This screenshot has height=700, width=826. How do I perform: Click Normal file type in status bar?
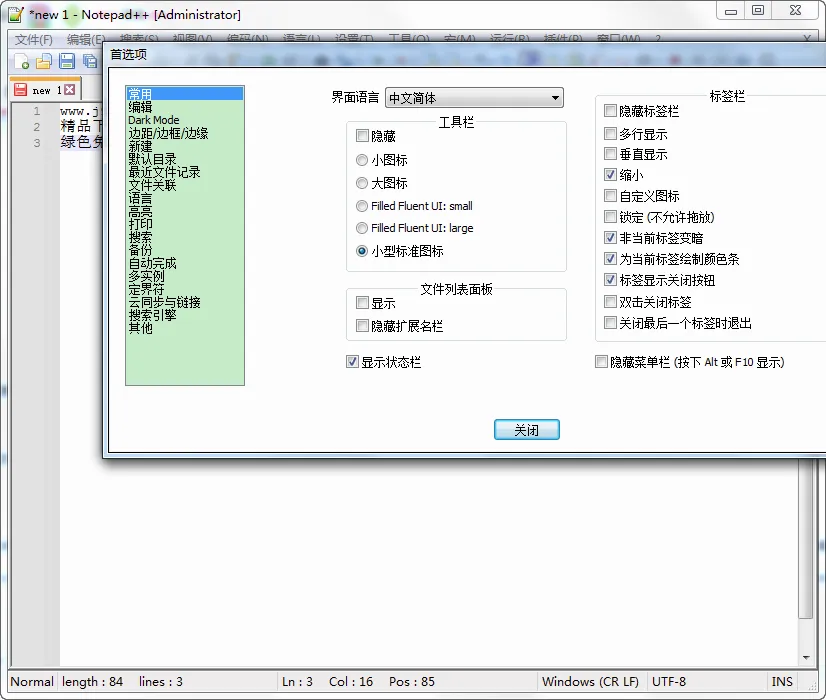coord(32,682)
